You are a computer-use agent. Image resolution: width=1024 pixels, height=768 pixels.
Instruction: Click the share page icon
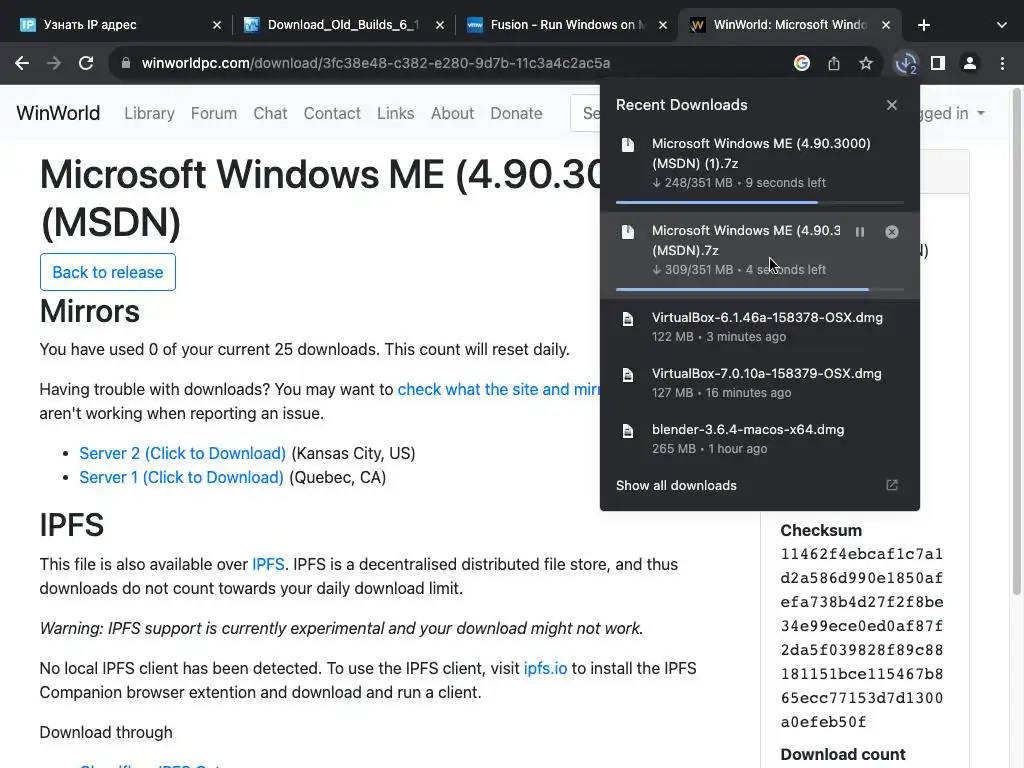(x=834, y=63)
